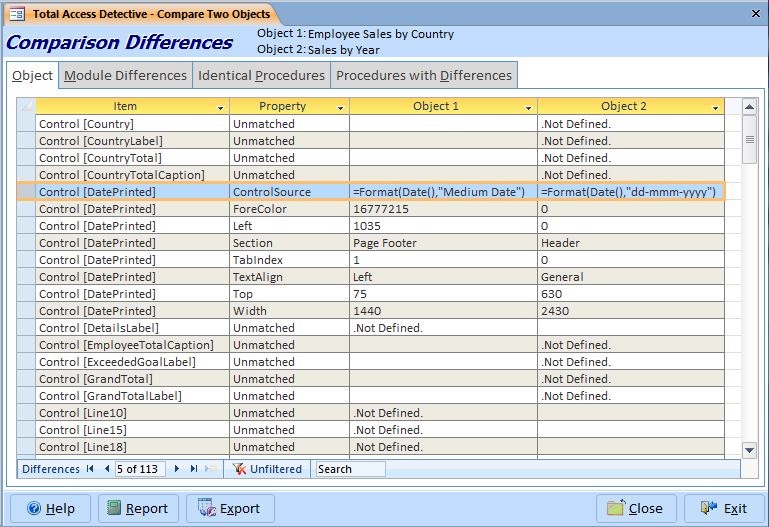The width and height of the screenshot is (769, 527).
Task: Exit Total Access Detective
Action: [724, 508]
